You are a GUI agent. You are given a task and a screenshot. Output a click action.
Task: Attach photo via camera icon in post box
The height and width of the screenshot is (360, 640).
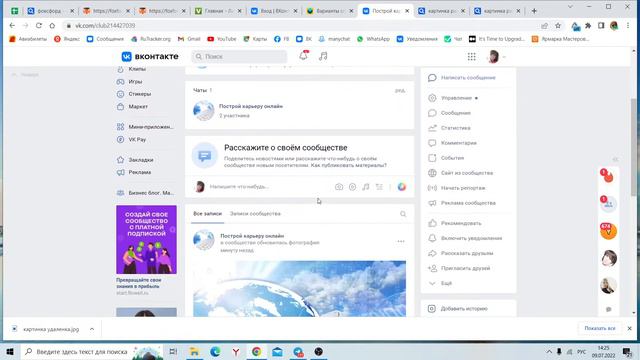pos(339,187)
